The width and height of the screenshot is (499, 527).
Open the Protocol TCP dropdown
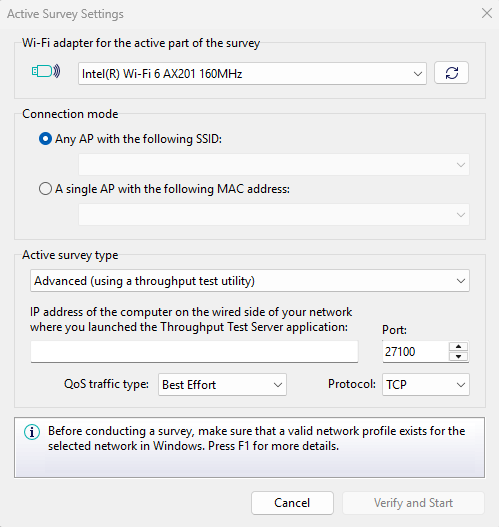pos(426,384)
